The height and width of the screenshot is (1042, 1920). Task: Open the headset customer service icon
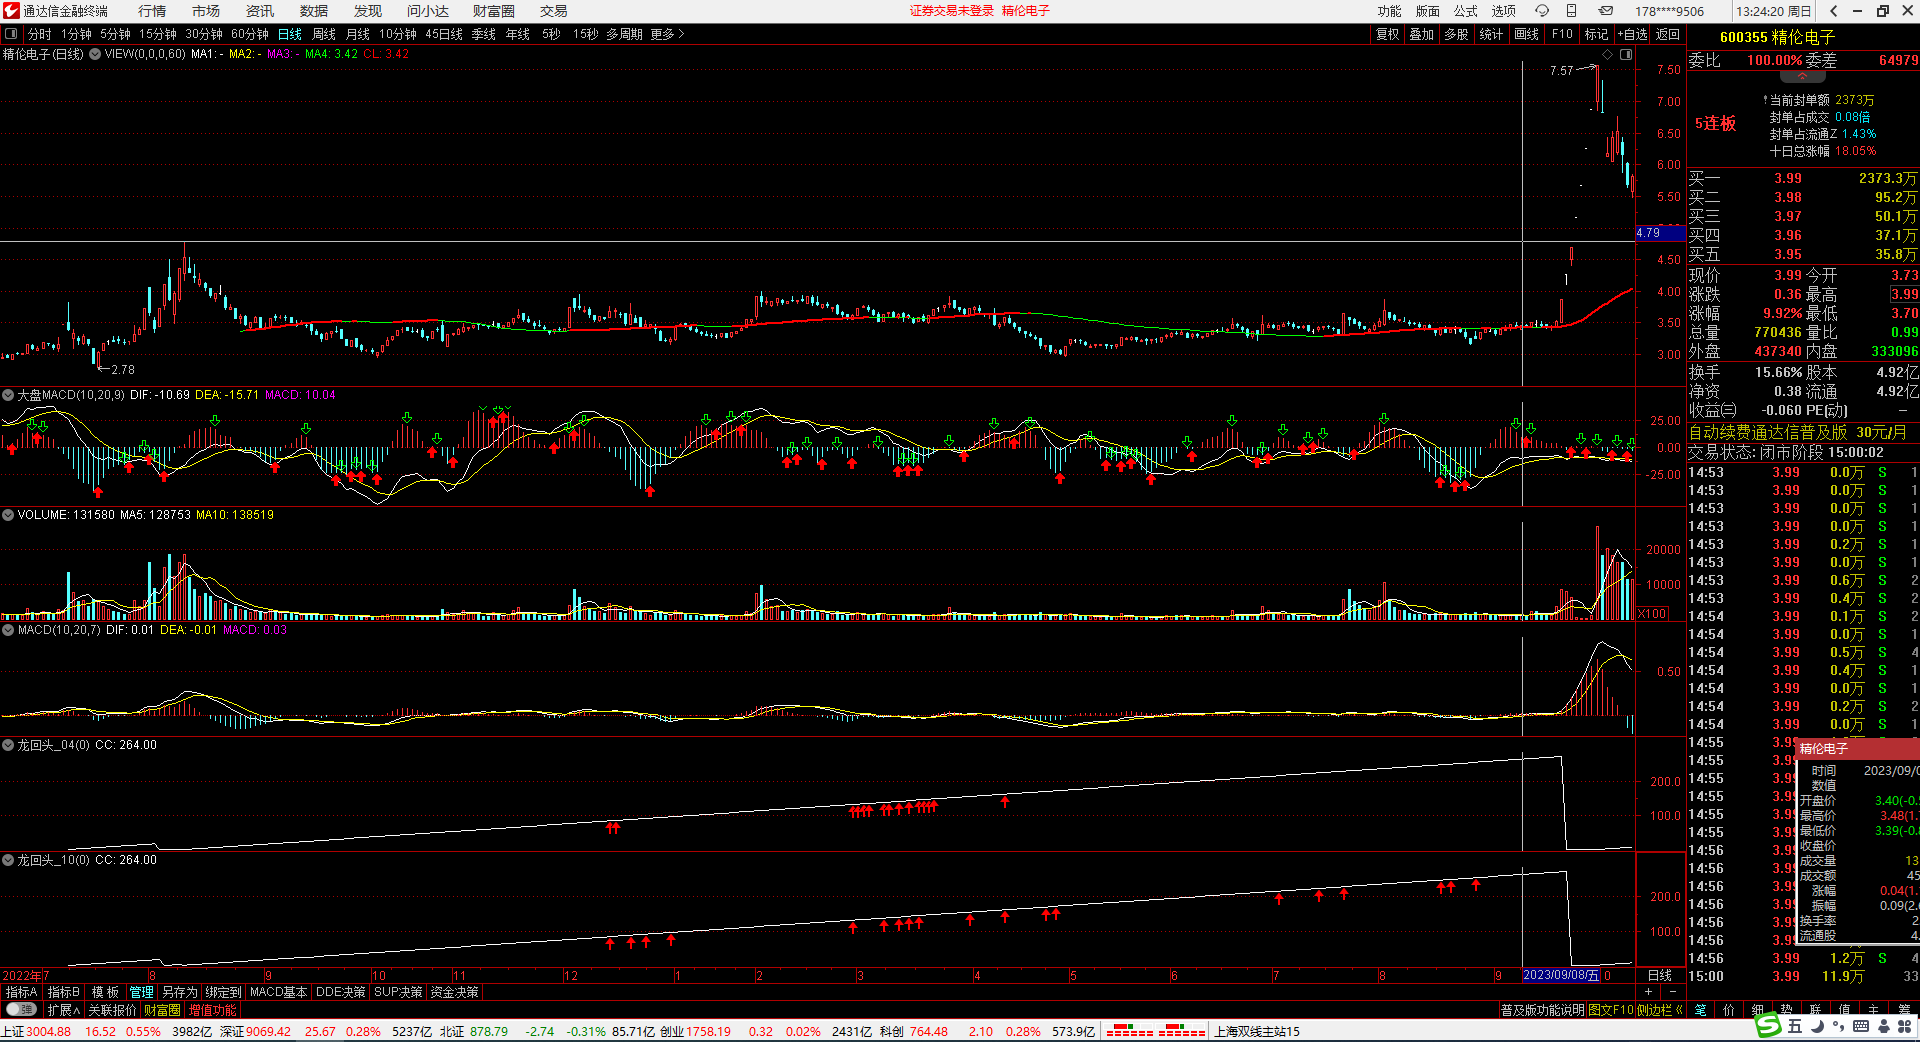(x=1542, y=11)
